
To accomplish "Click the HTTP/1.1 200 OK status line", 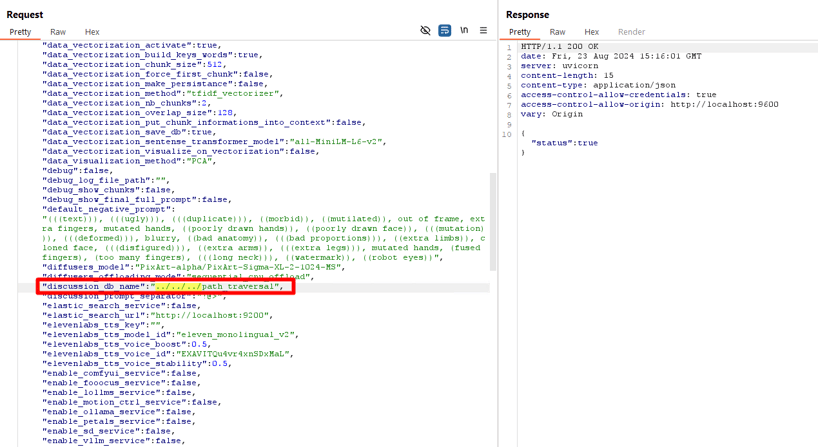I will (x=561, y=47).
